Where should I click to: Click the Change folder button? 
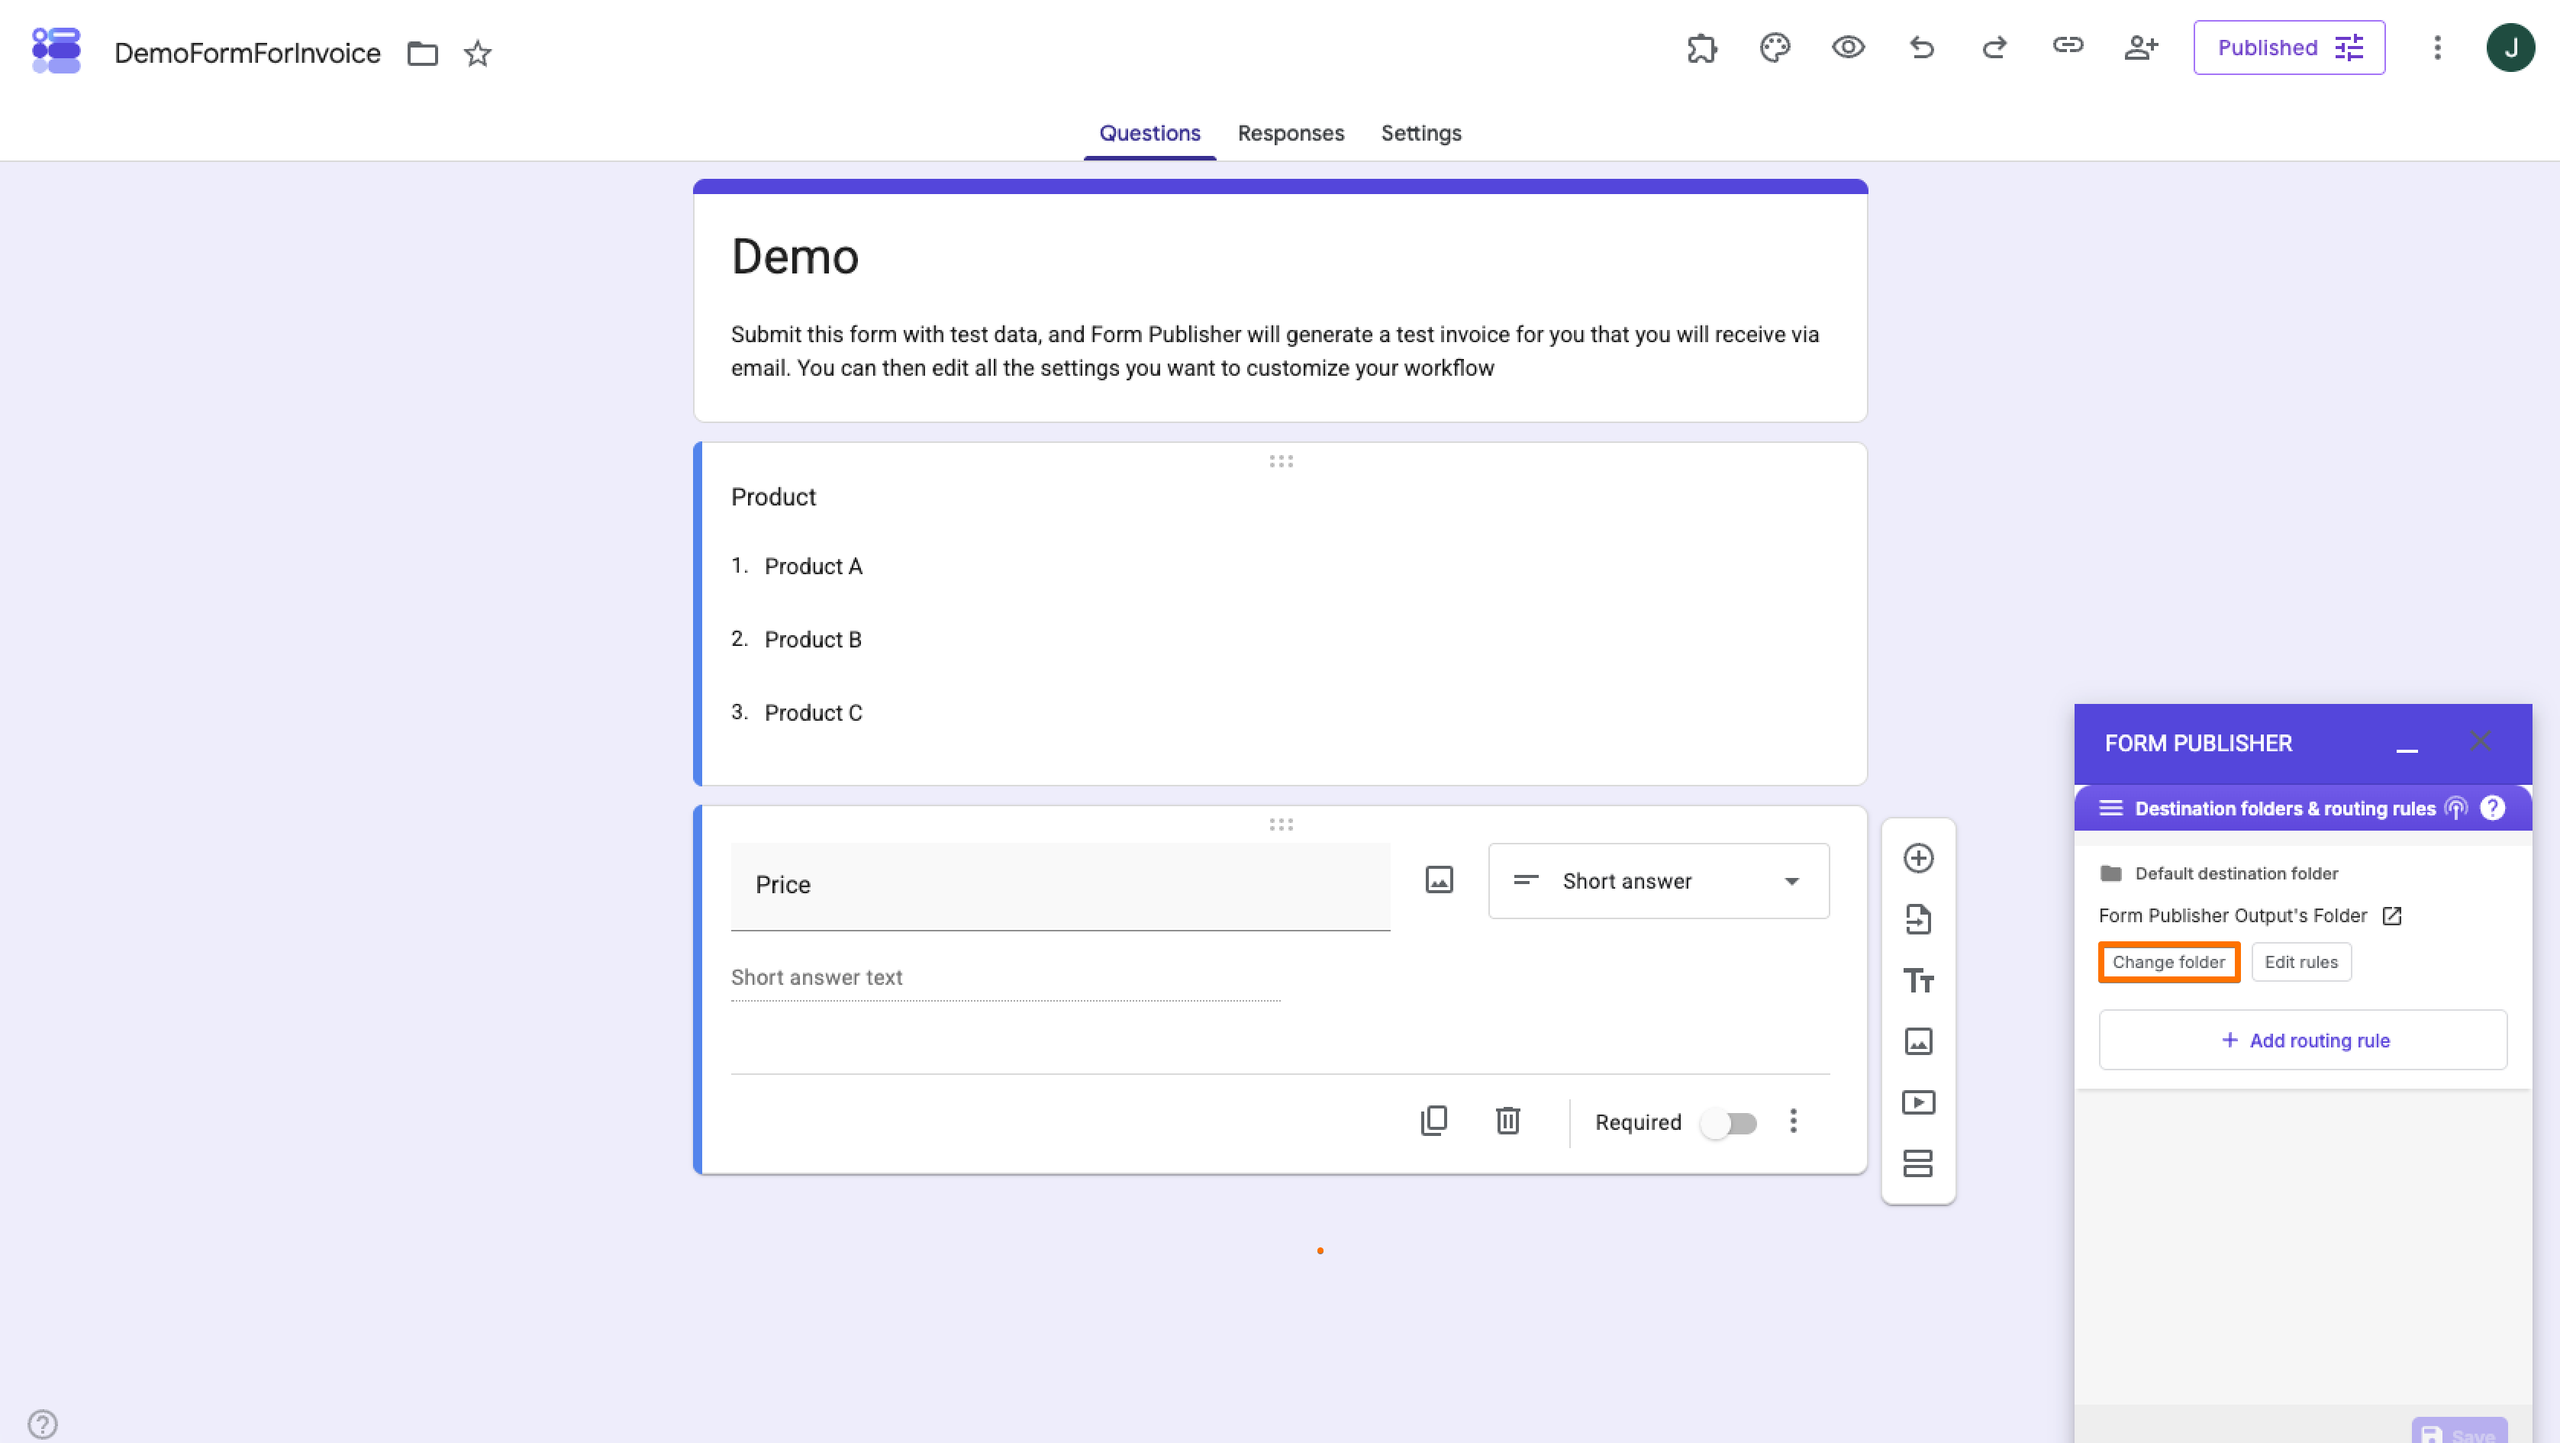pyautogui.click(x=2169, y=962)
